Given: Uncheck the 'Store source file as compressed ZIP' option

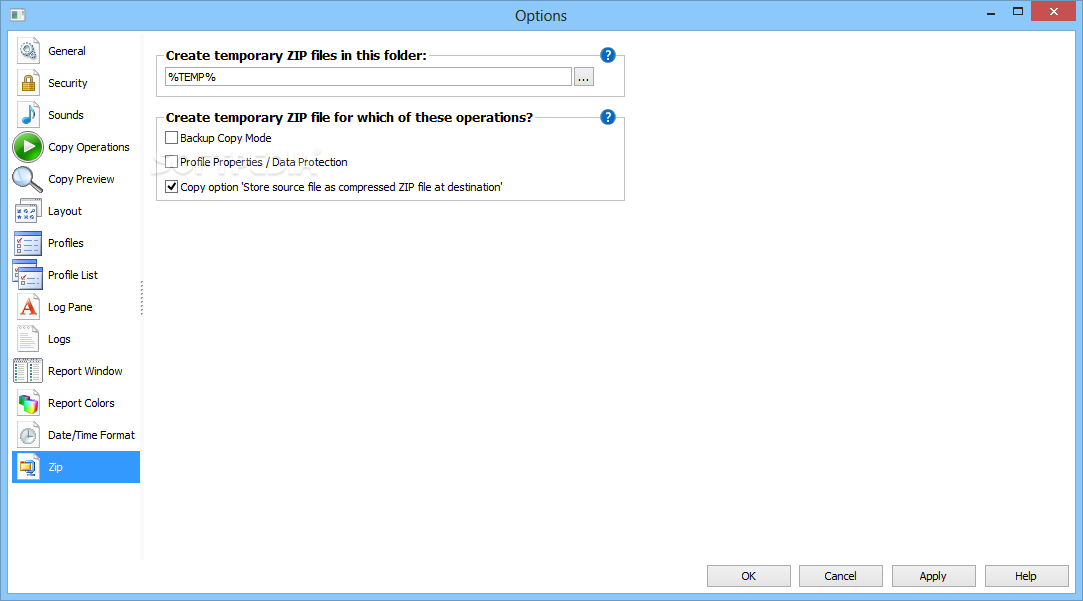Looking at the screenshot, I should 172,186.
